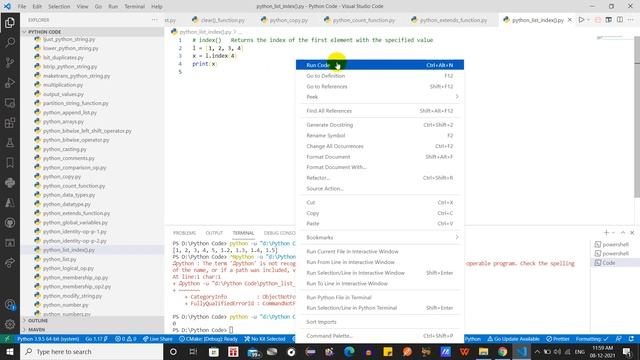The image size is (640, 360).
Task: Open the run button dropdown arrow
Action: click(588, 20)
